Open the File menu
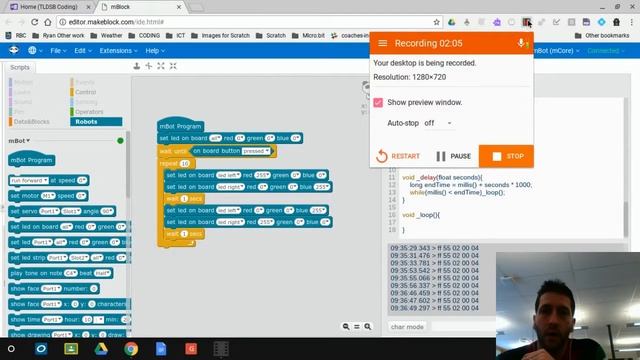The image size is (640, 360). click(58, 51)
